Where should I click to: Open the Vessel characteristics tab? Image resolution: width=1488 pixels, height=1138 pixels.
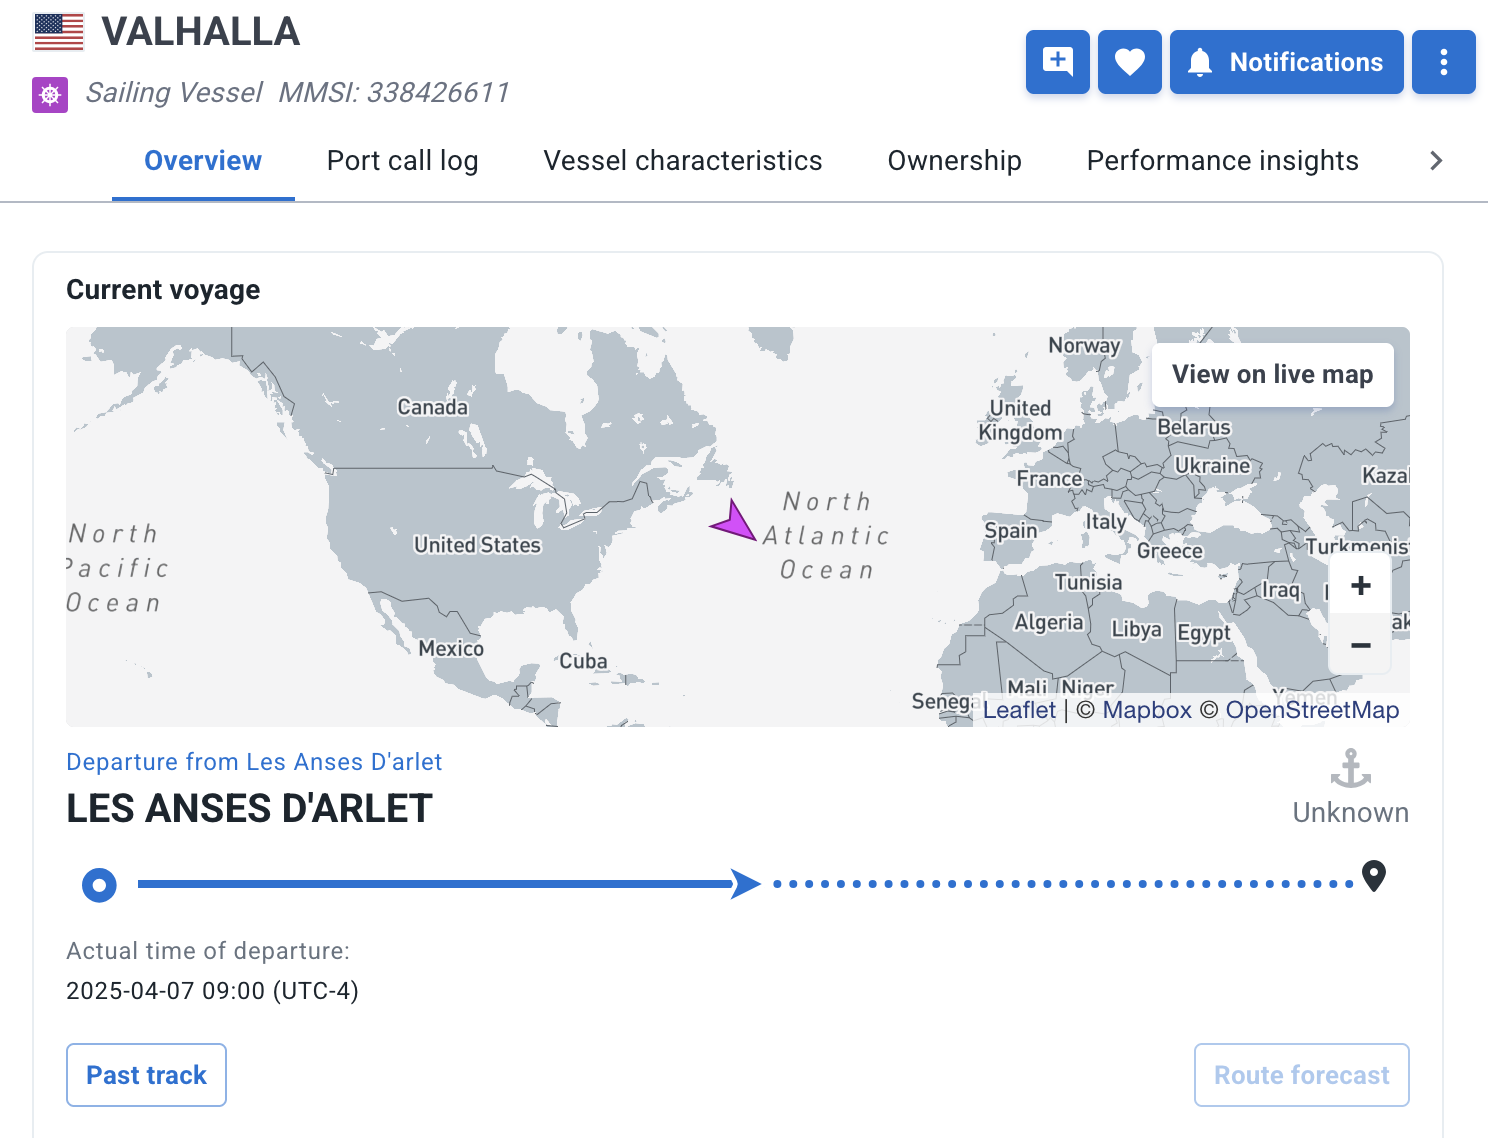tap(682, 161)
